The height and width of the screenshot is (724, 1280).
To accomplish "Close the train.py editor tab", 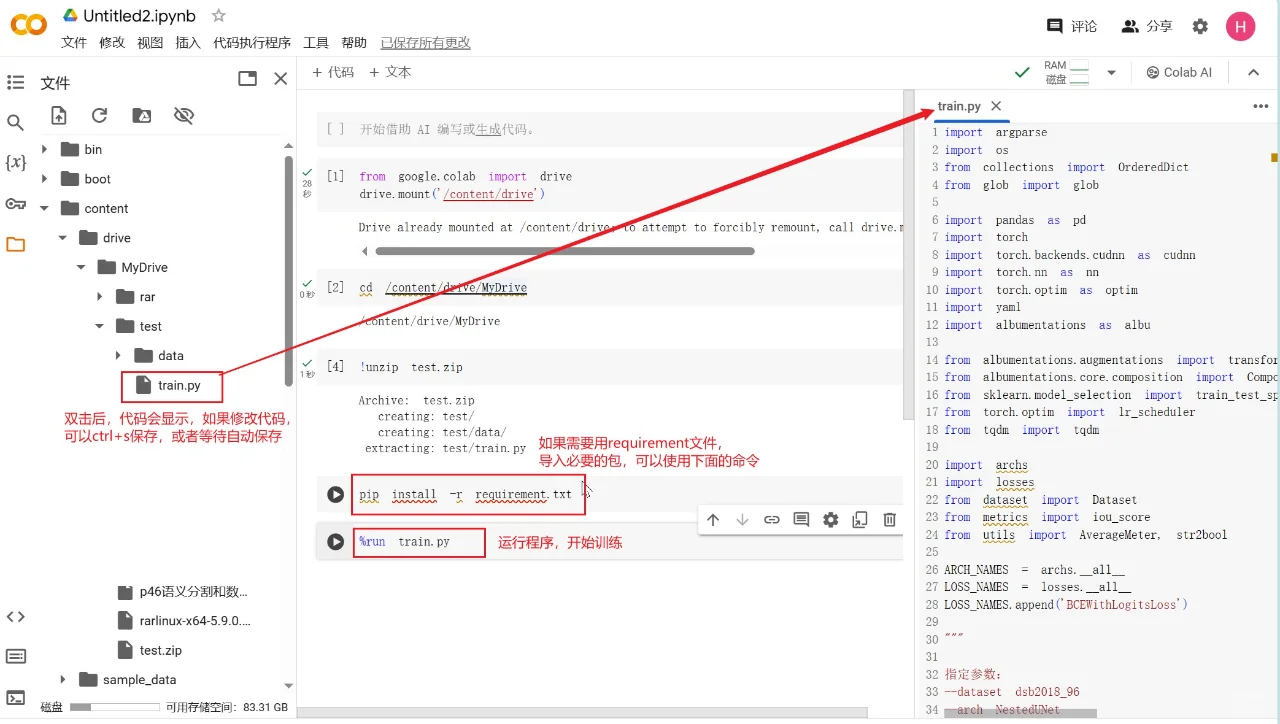I will (996, 106).
